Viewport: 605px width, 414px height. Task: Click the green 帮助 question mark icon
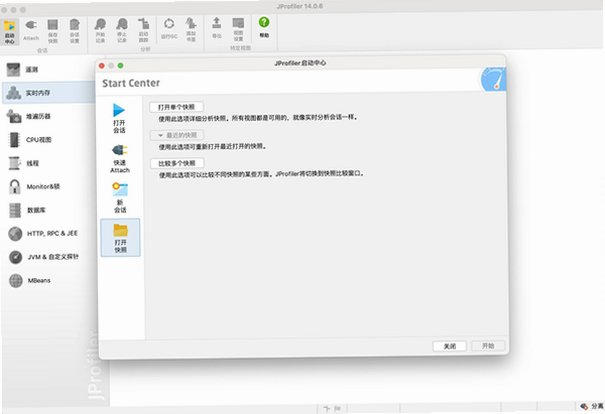pyautogui.click(x=264, y=22)
